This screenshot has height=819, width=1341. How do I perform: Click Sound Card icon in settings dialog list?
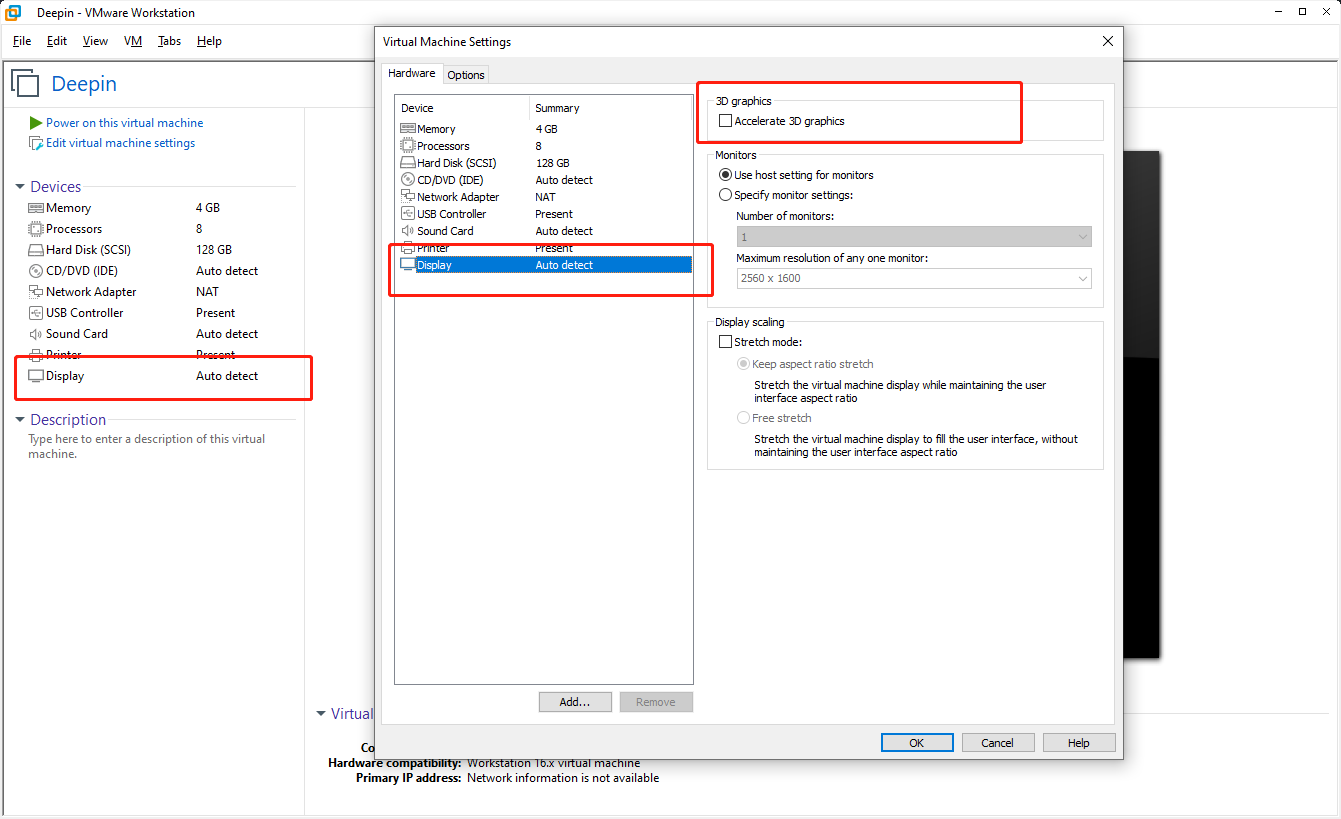coord(407,231)
